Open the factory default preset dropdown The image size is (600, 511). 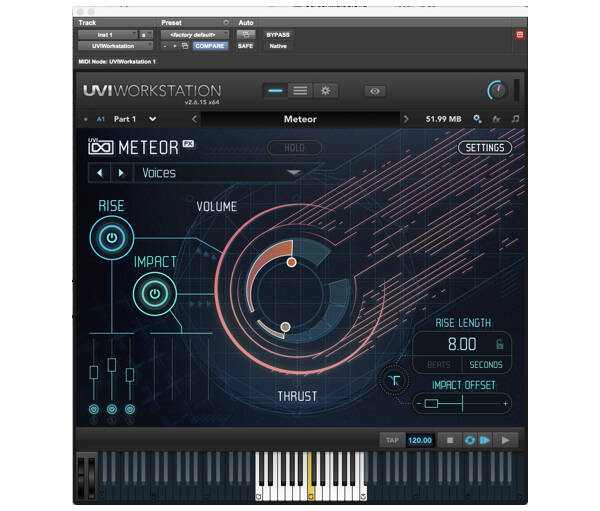195,35
